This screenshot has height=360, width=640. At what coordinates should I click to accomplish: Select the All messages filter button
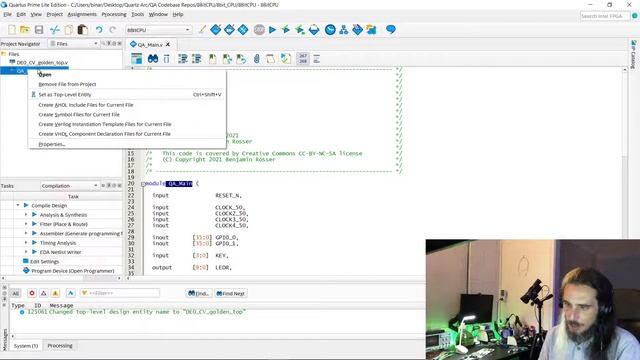(15, 293)
